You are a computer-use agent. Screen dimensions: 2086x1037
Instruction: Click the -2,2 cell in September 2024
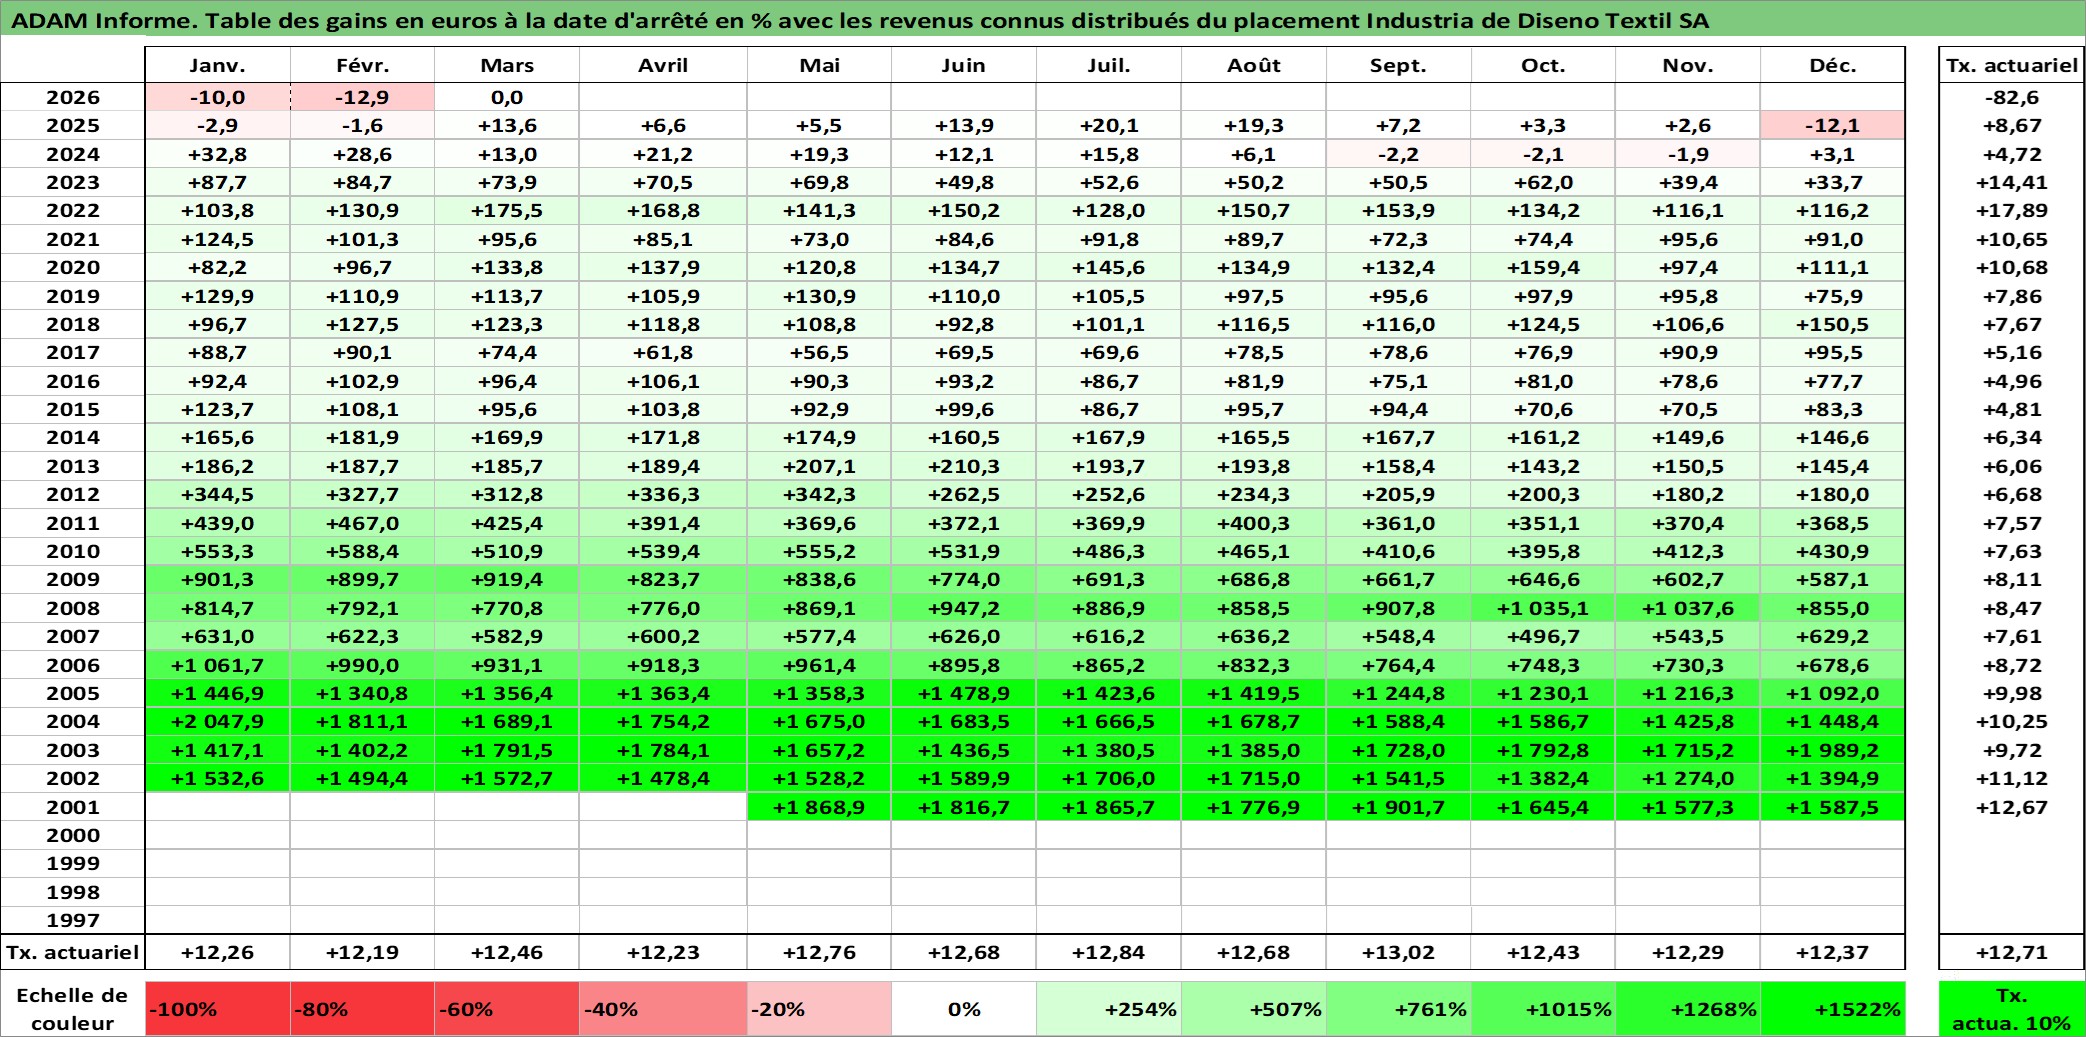(1398, 154)
